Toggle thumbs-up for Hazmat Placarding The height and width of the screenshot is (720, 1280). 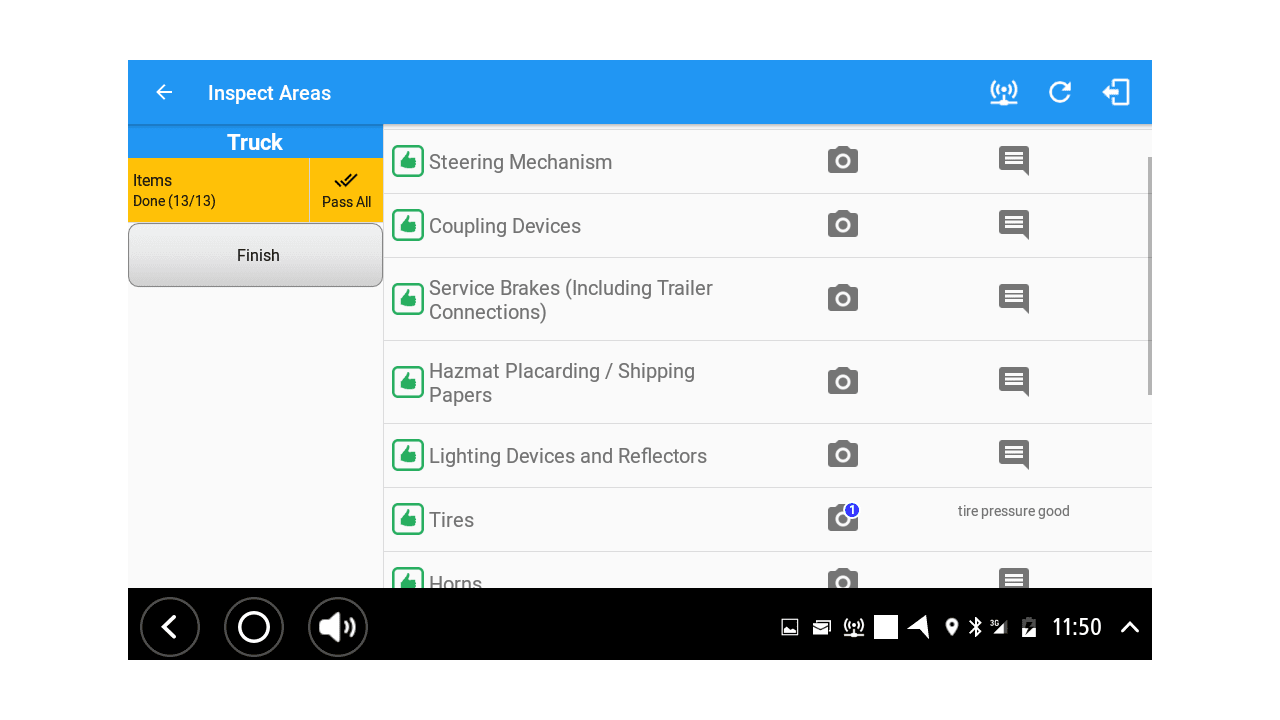[x=408, y=382]
